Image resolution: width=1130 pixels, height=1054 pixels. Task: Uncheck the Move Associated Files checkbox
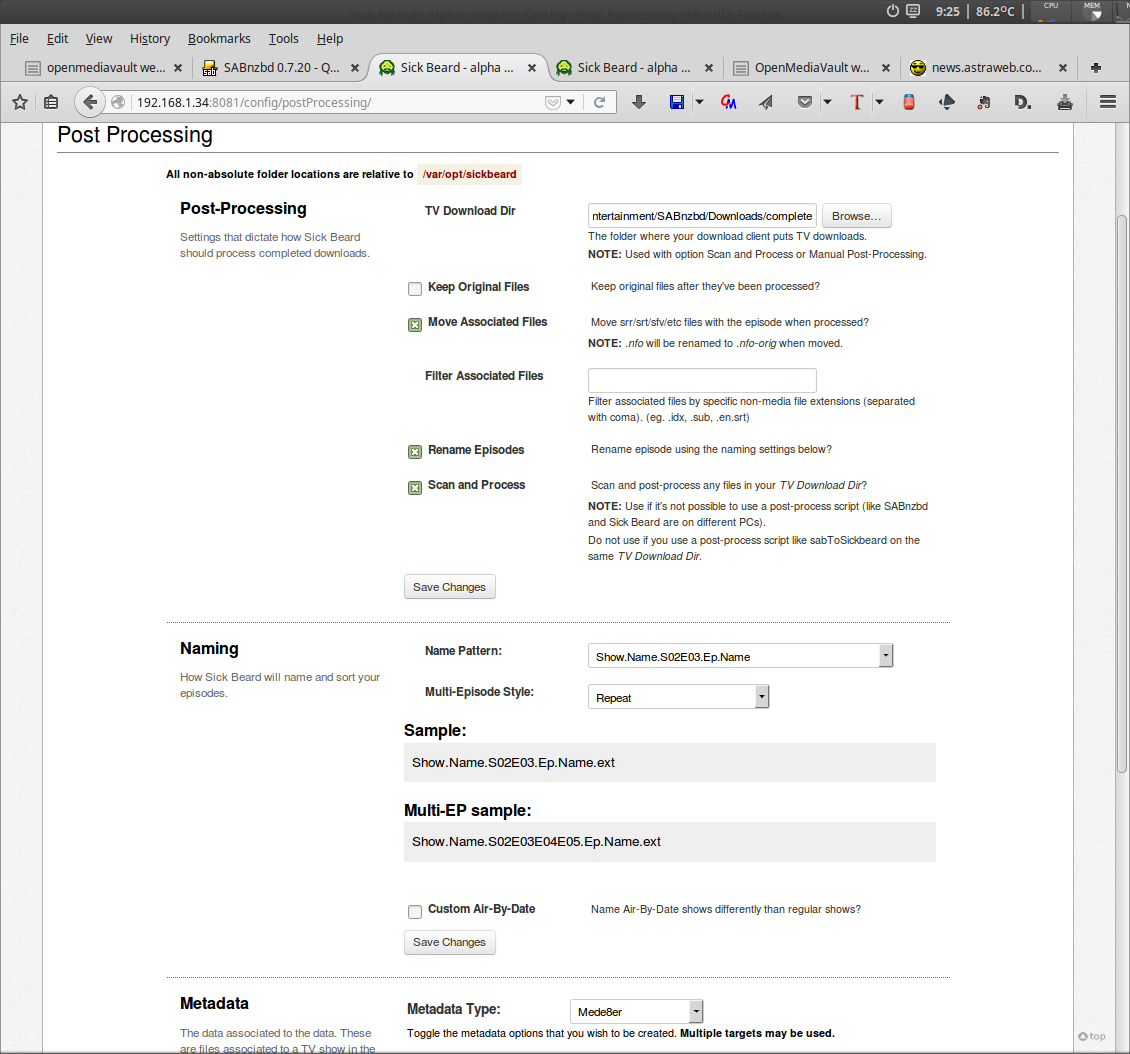[x=415, y=324]
